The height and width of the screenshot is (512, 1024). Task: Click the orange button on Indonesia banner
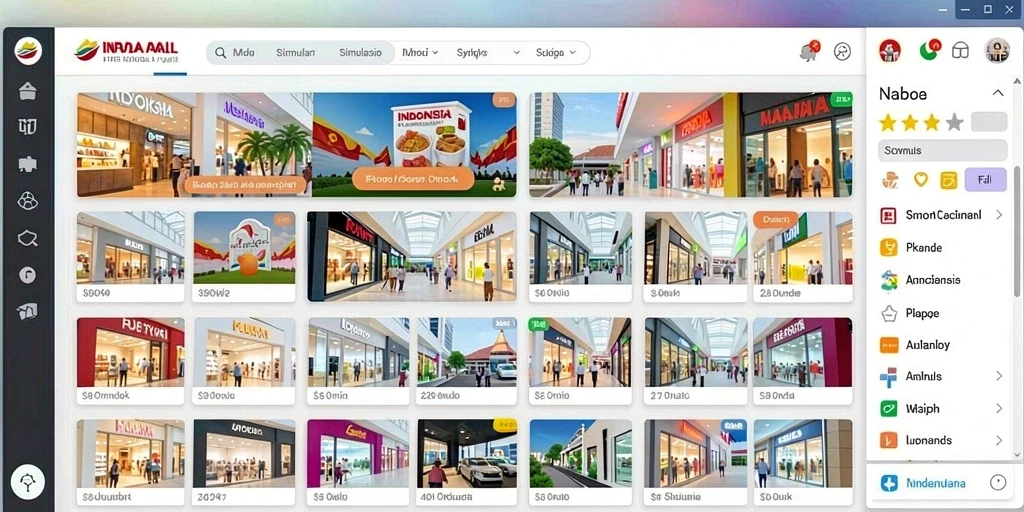coord(412,178)
